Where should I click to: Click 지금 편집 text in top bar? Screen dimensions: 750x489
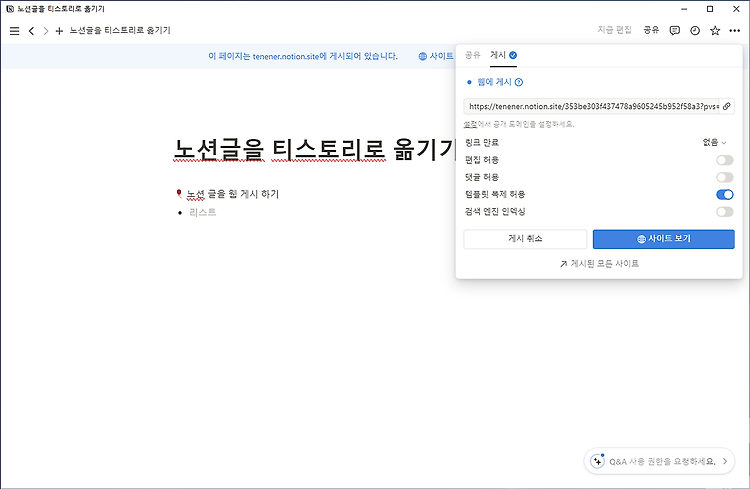[x=615, y=30]
